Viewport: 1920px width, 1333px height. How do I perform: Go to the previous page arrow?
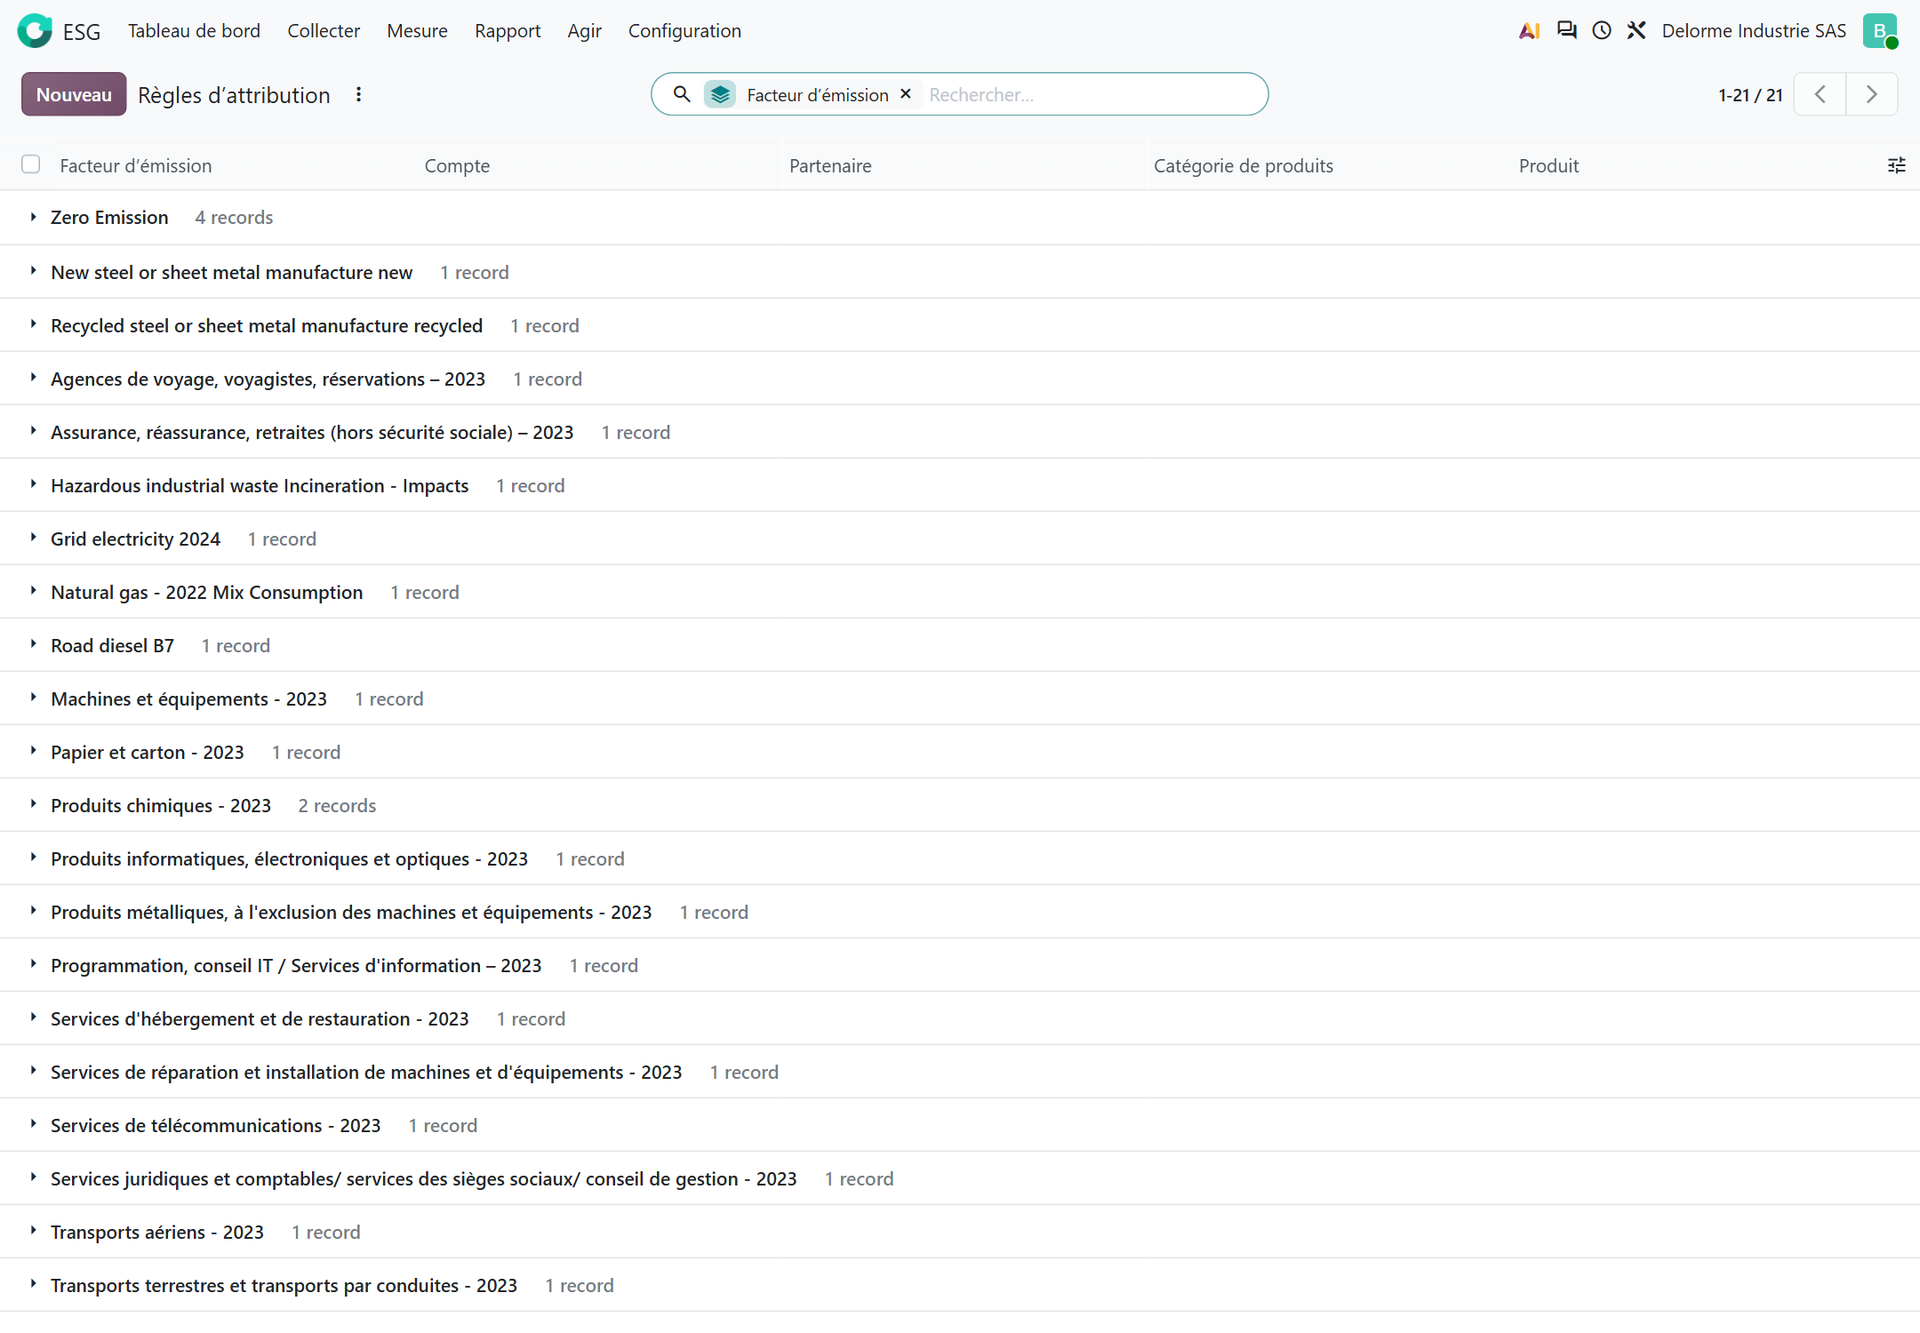1820,94
